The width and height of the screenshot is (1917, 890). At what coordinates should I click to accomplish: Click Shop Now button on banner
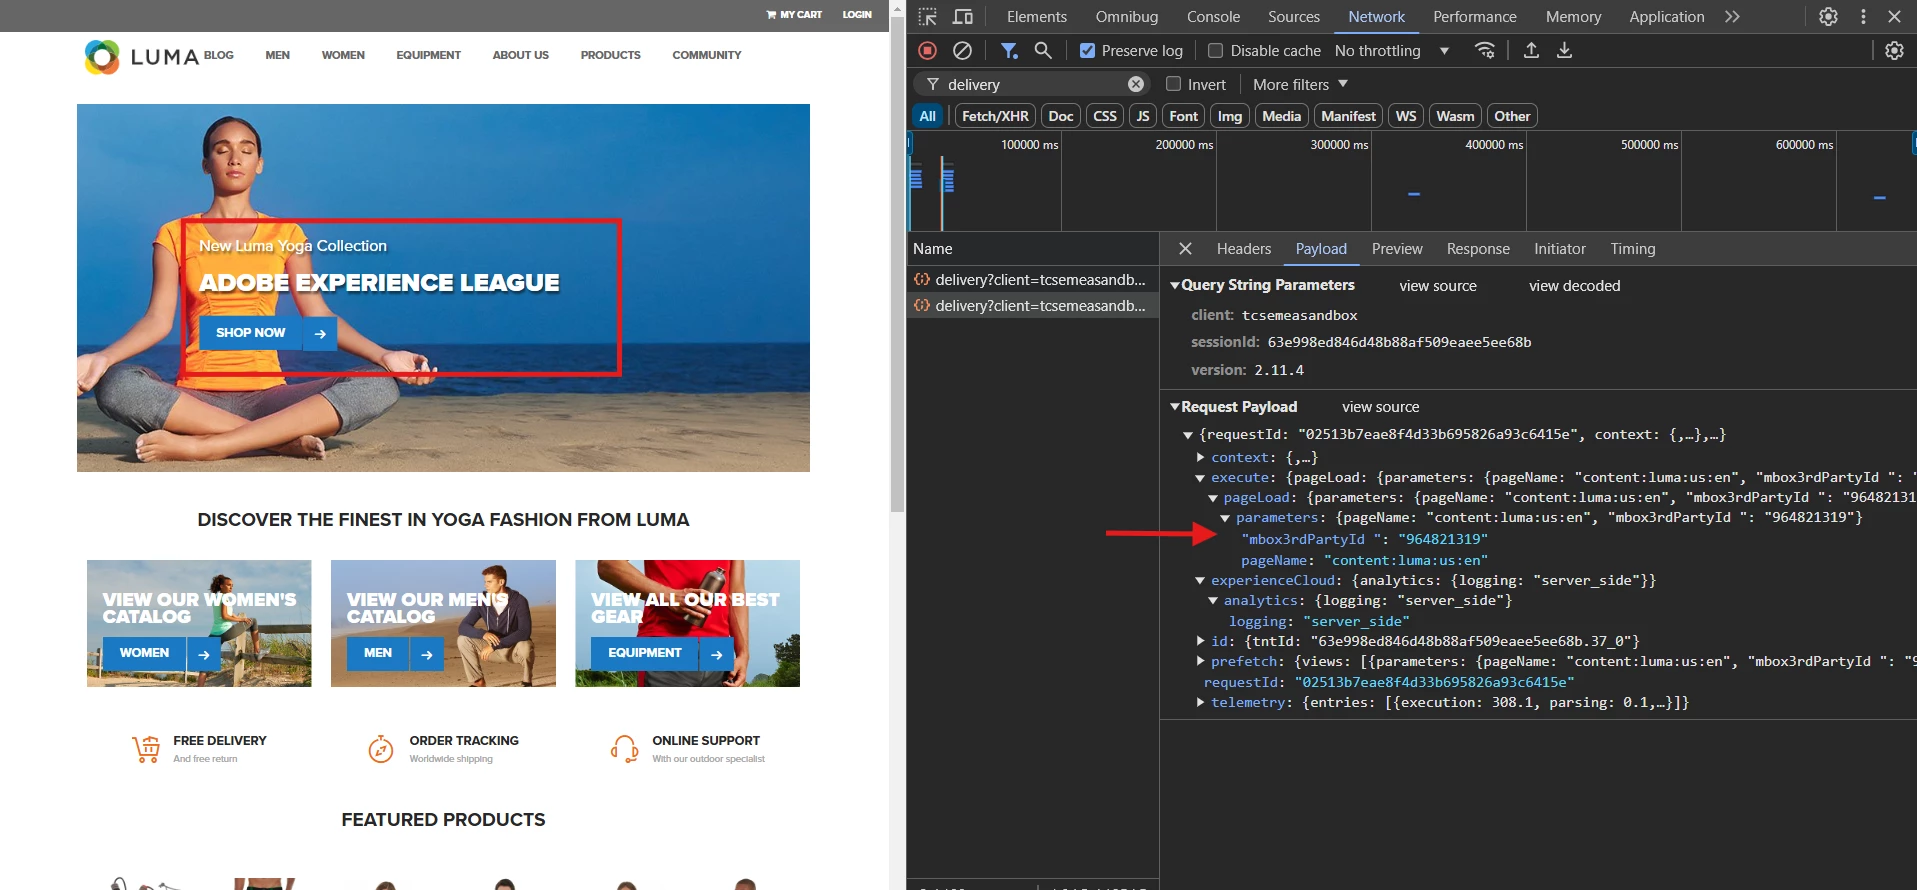251,333
